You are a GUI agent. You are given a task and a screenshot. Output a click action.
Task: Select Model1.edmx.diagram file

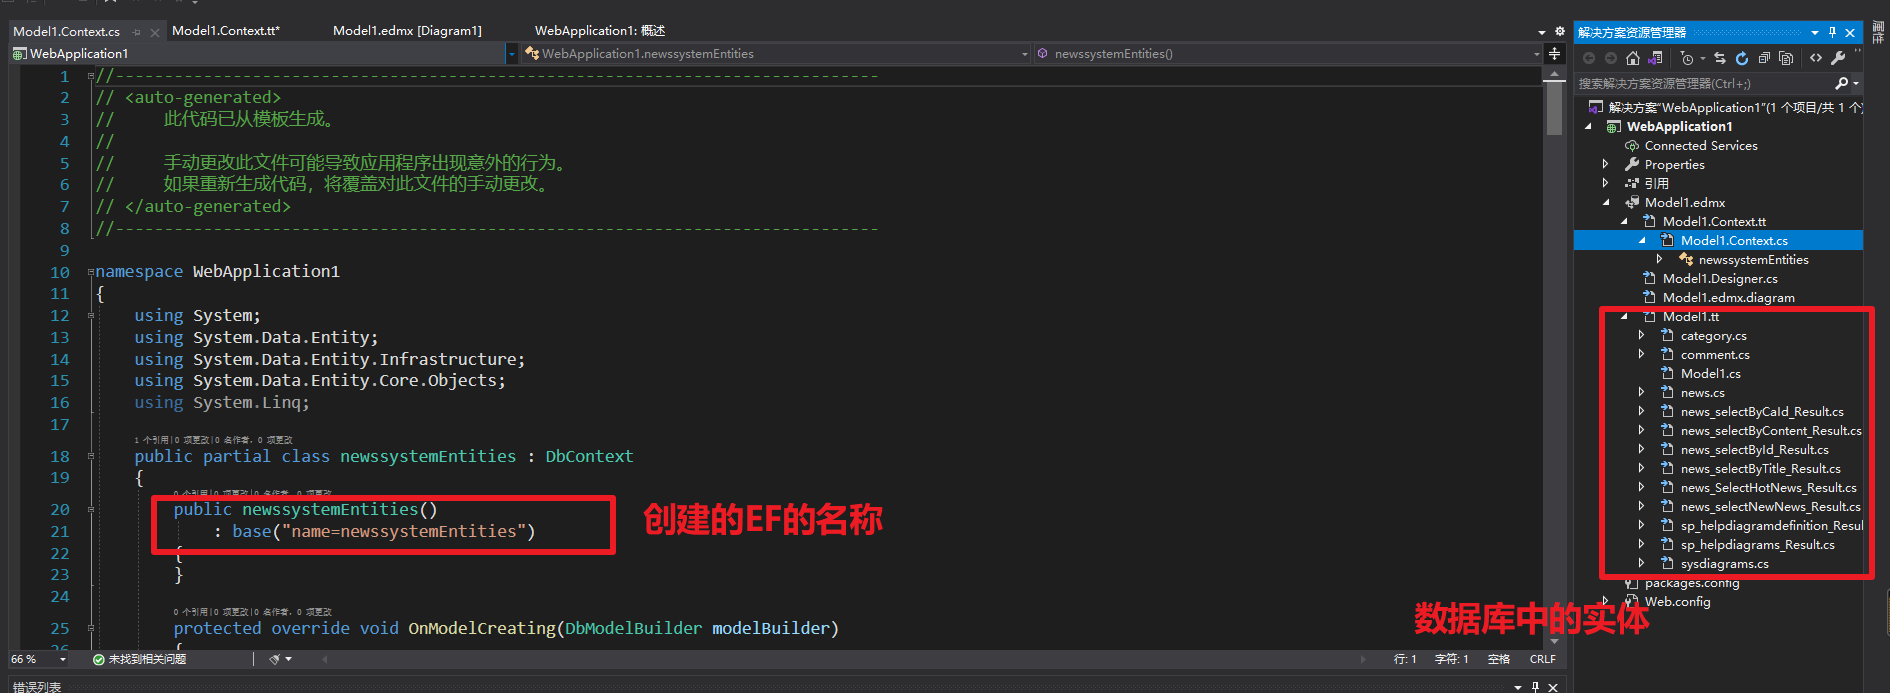[1728, 298]
